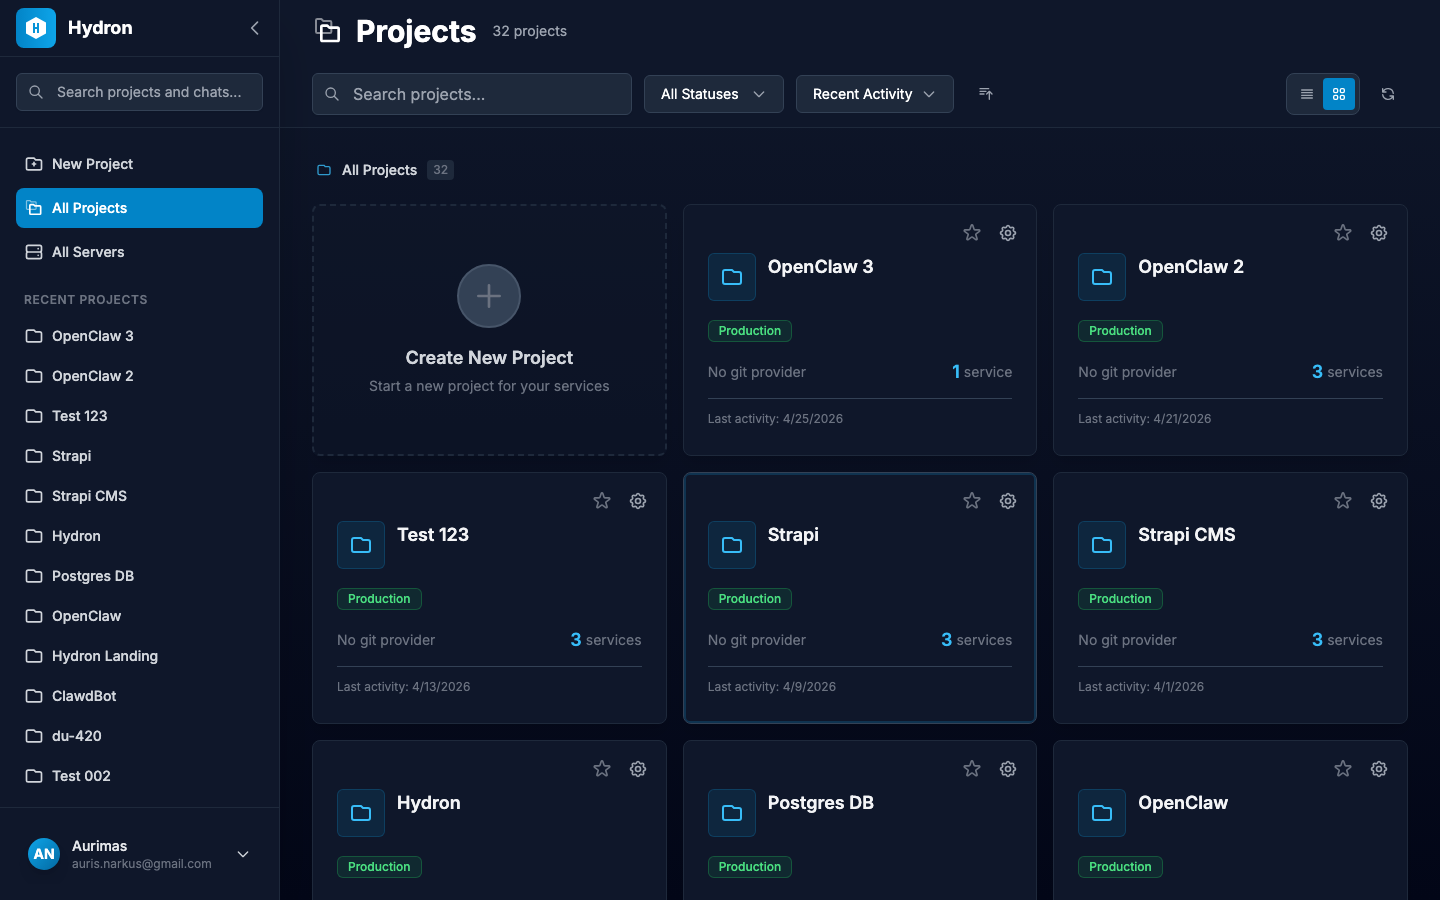Star the Test 123 project

tap(602, 501)
